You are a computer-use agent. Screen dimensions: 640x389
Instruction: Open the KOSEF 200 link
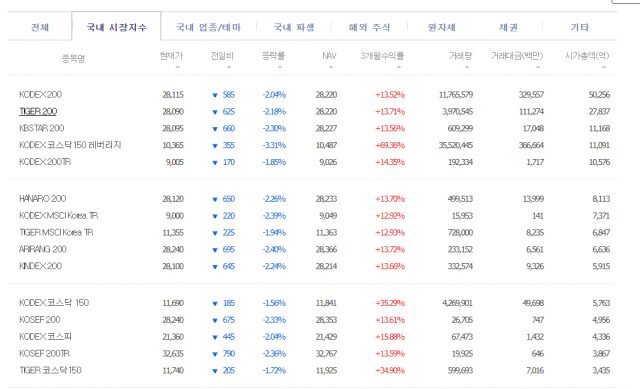(x=40, y=320)
